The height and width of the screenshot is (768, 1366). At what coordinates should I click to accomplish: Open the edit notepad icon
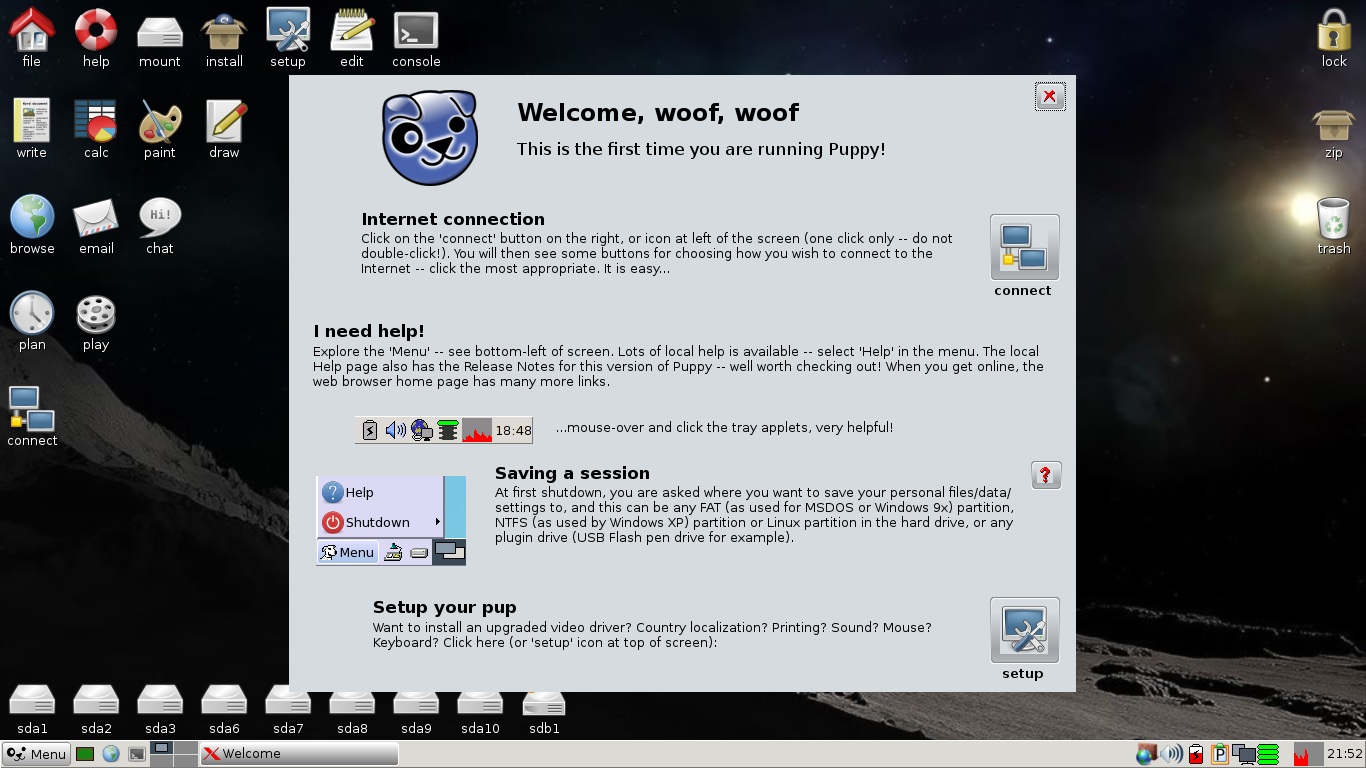(352, 30)
